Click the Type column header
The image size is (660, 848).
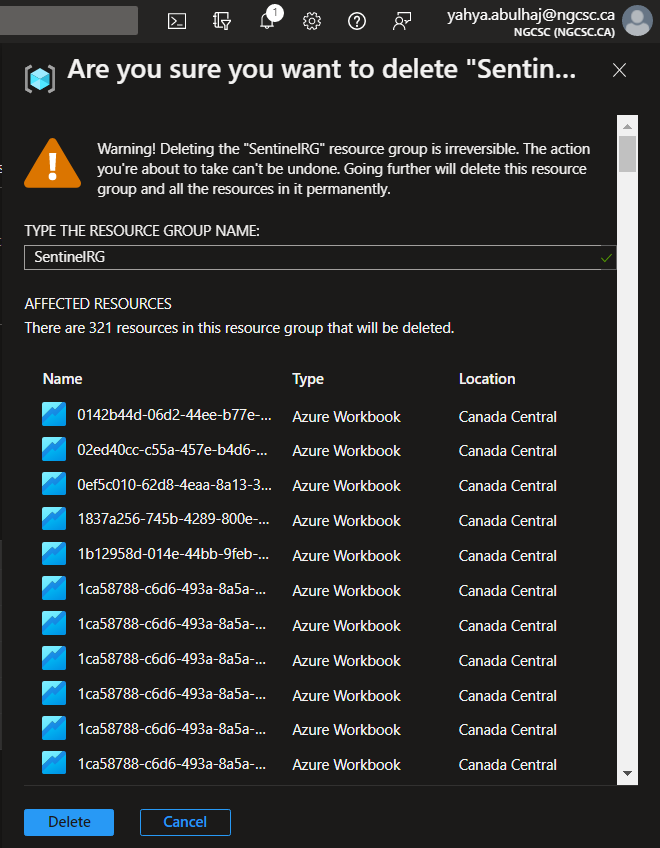click(x=308, y=379)
